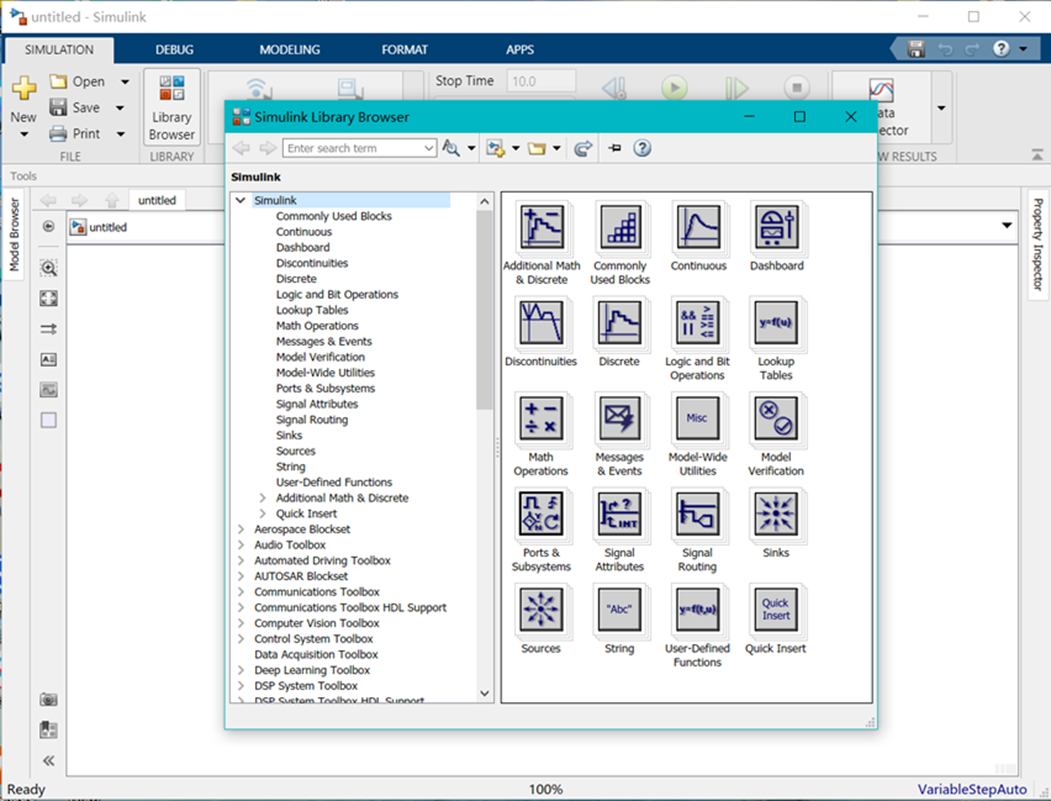Open the Dashboard library icon in the grid
Screen dimensions: 1051x801
pos(776,228)
